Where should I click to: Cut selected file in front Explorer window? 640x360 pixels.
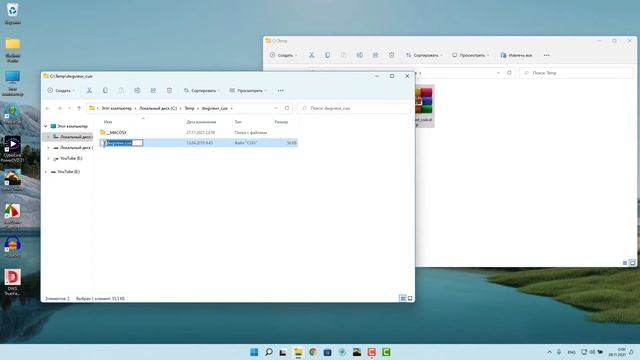pos(89,91)
